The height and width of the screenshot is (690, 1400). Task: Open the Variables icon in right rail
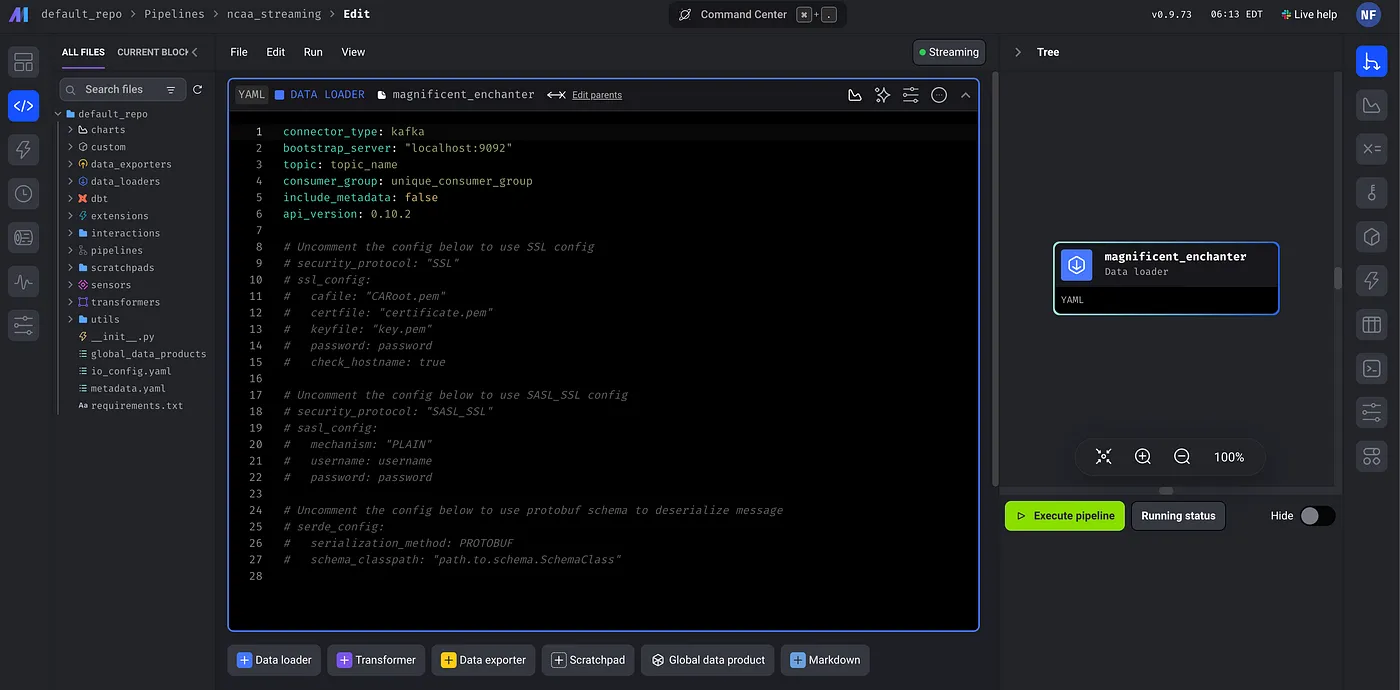pos(1371,149)
